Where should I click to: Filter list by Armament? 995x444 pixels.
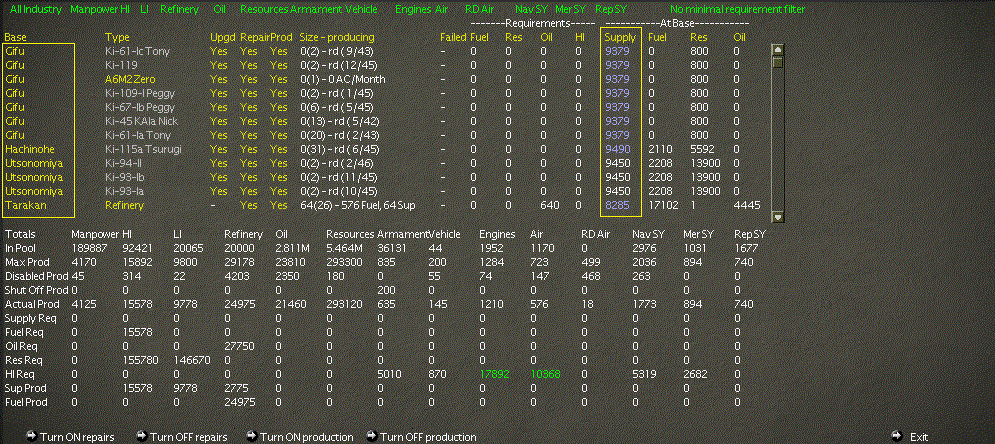click(x=316, y=10)
